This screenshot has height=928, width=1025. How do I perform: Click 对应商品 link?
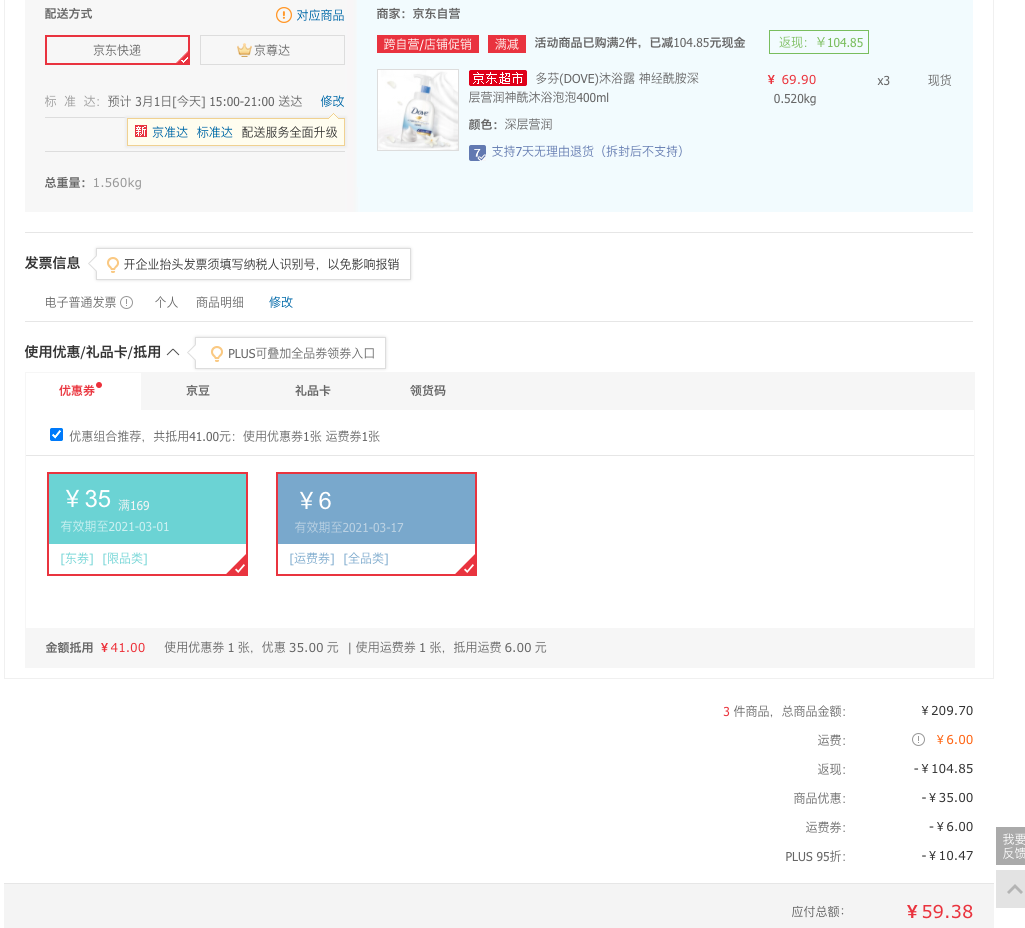click(320, 15)
